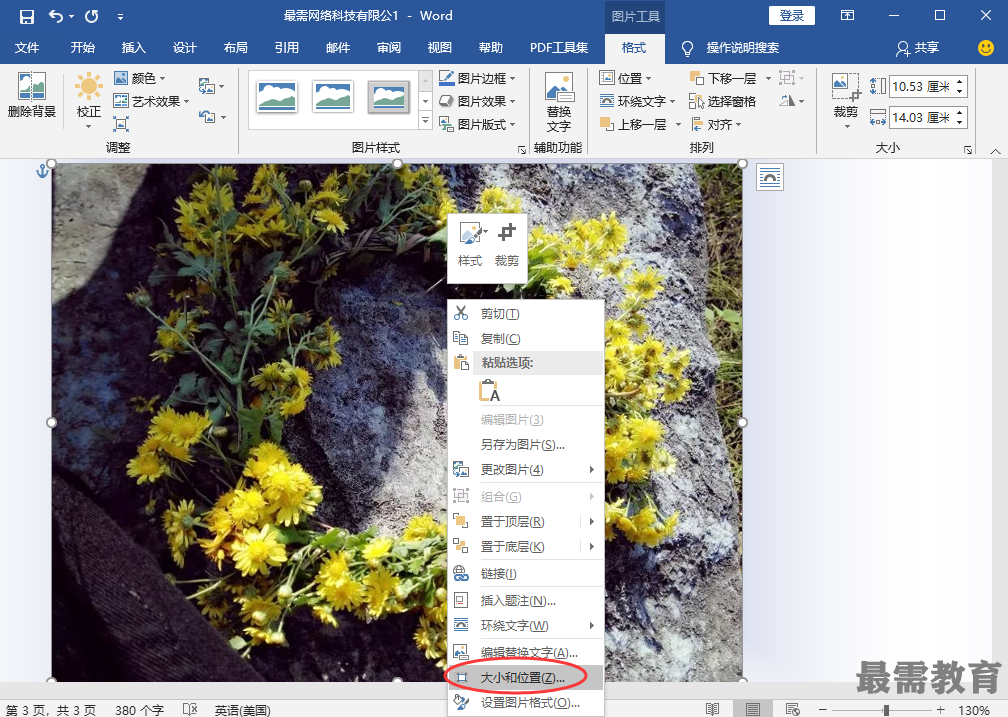This screenshot has width=1008, height=717.
Task: Select the first picture style thumbnail
Action: tap(276, 97)
